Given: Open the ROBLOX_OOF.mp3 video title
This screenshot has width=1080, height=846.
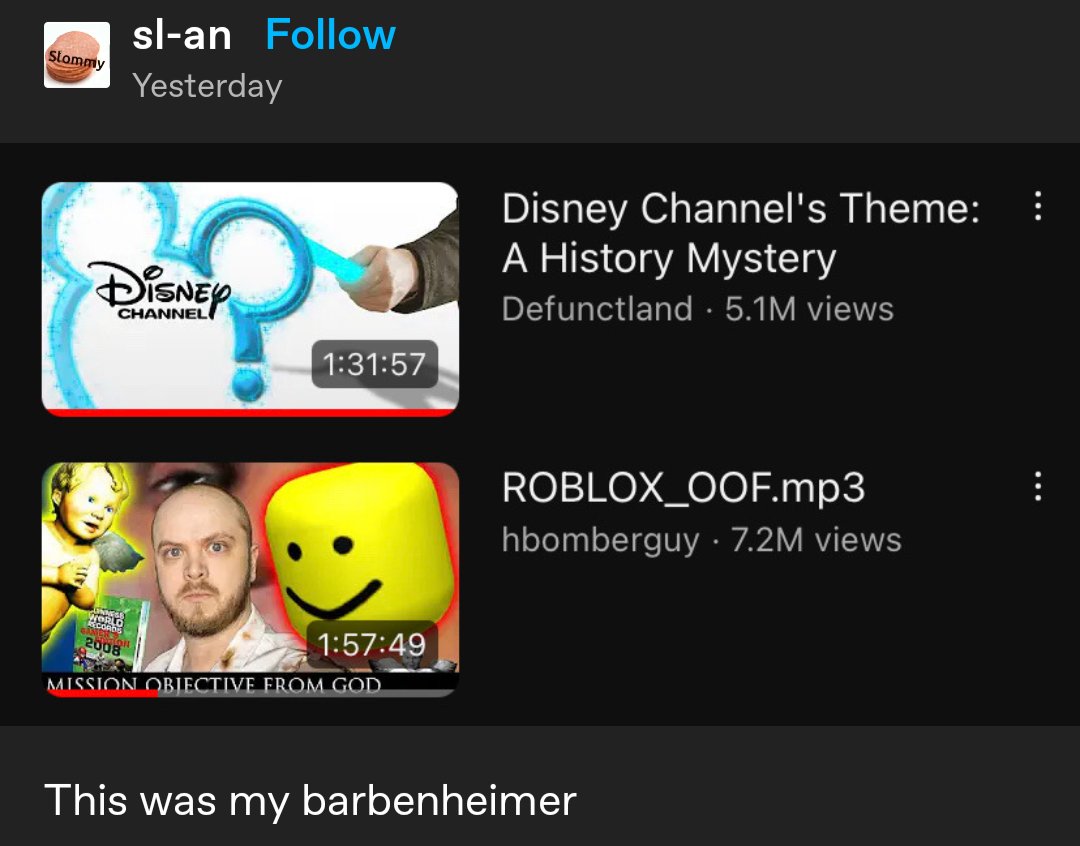Looking at the screenshot, I should point(683,488).
